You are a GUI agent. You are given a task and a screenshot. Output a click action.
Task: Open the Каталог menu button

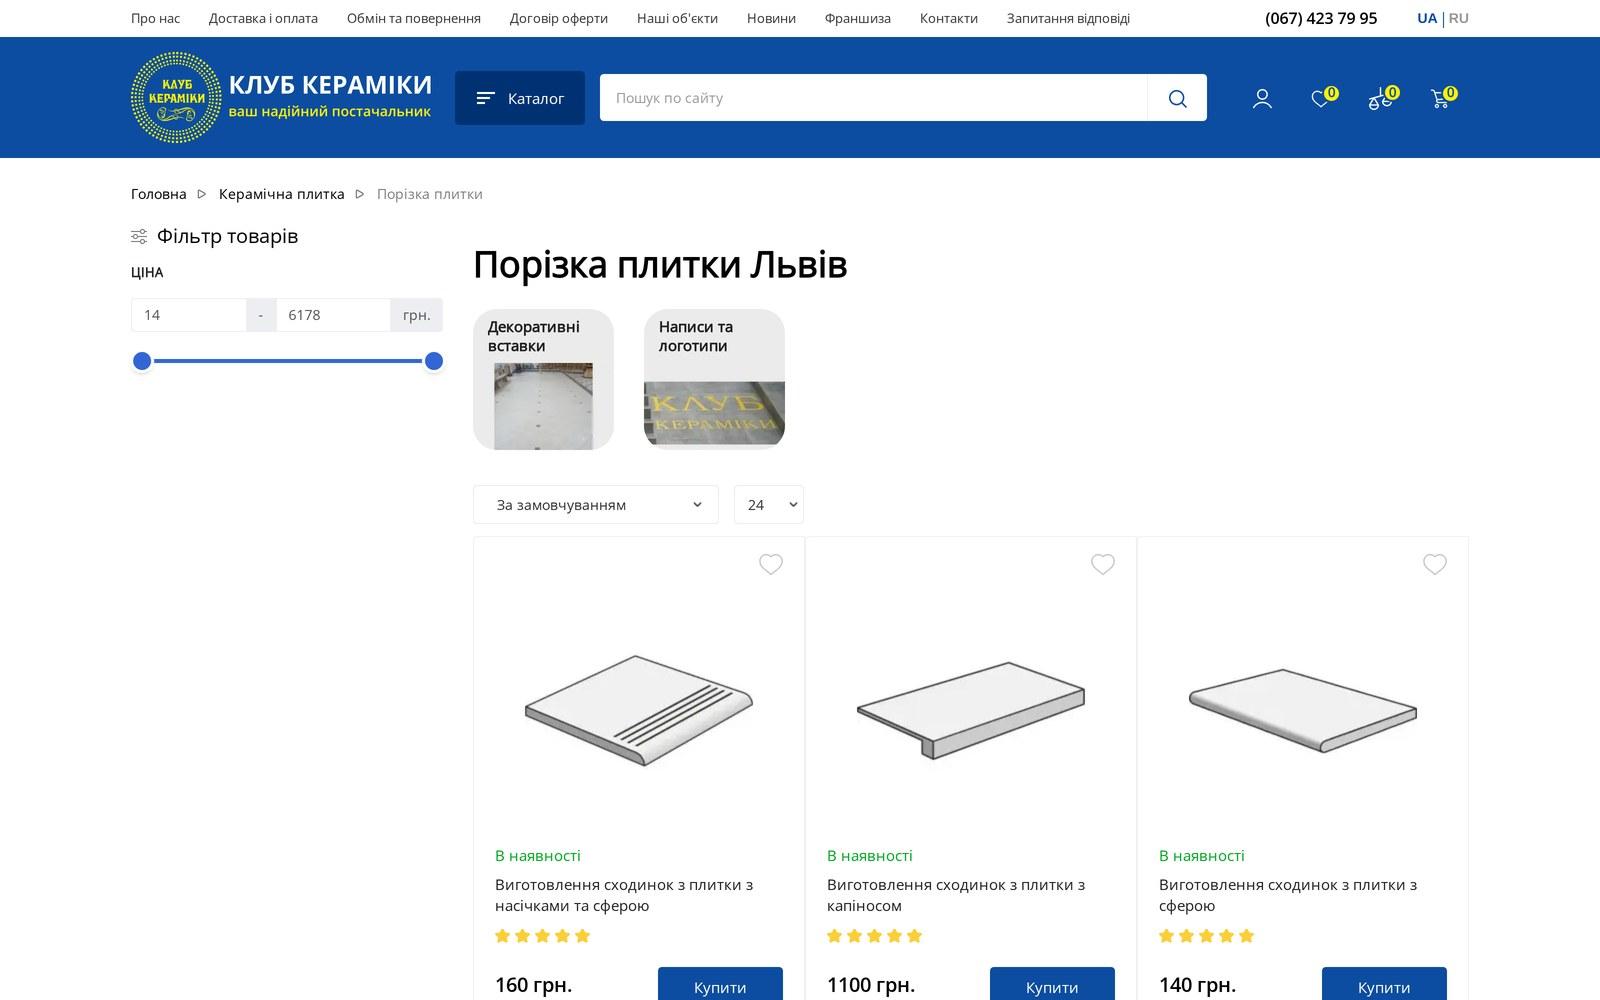click(x=520, y=98)
